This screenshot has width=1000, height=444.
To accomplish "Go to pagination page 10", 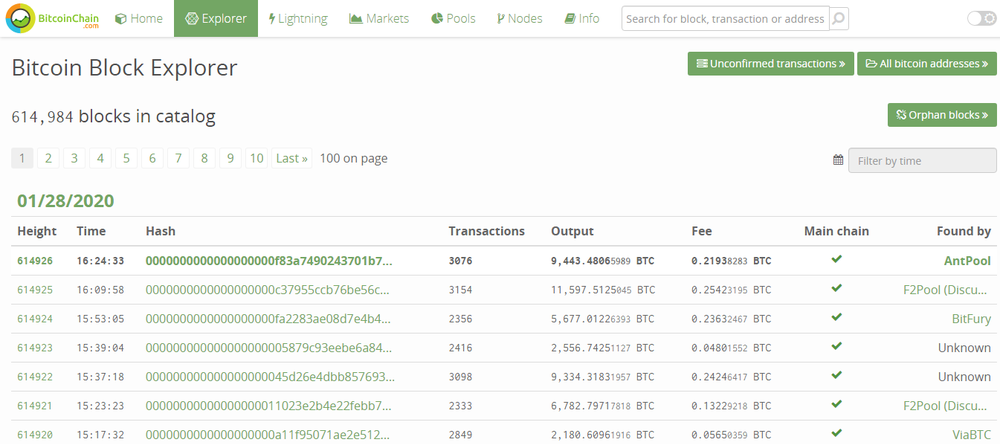I will 256,158.
